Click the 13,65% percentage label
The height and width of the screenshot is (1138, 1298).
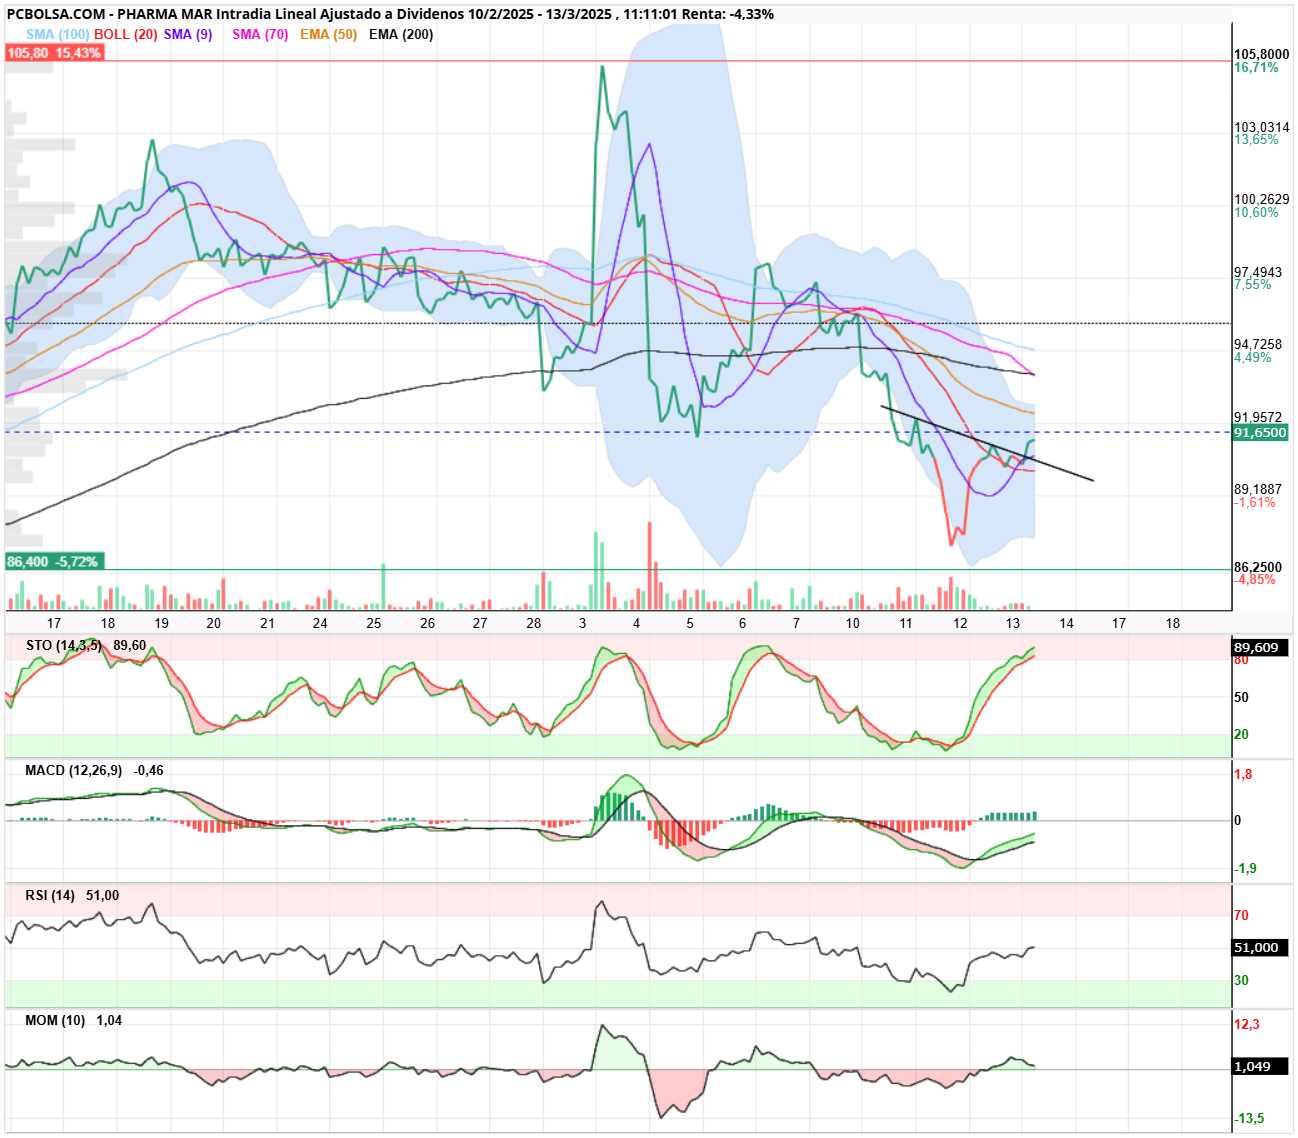click(1256, 140)
